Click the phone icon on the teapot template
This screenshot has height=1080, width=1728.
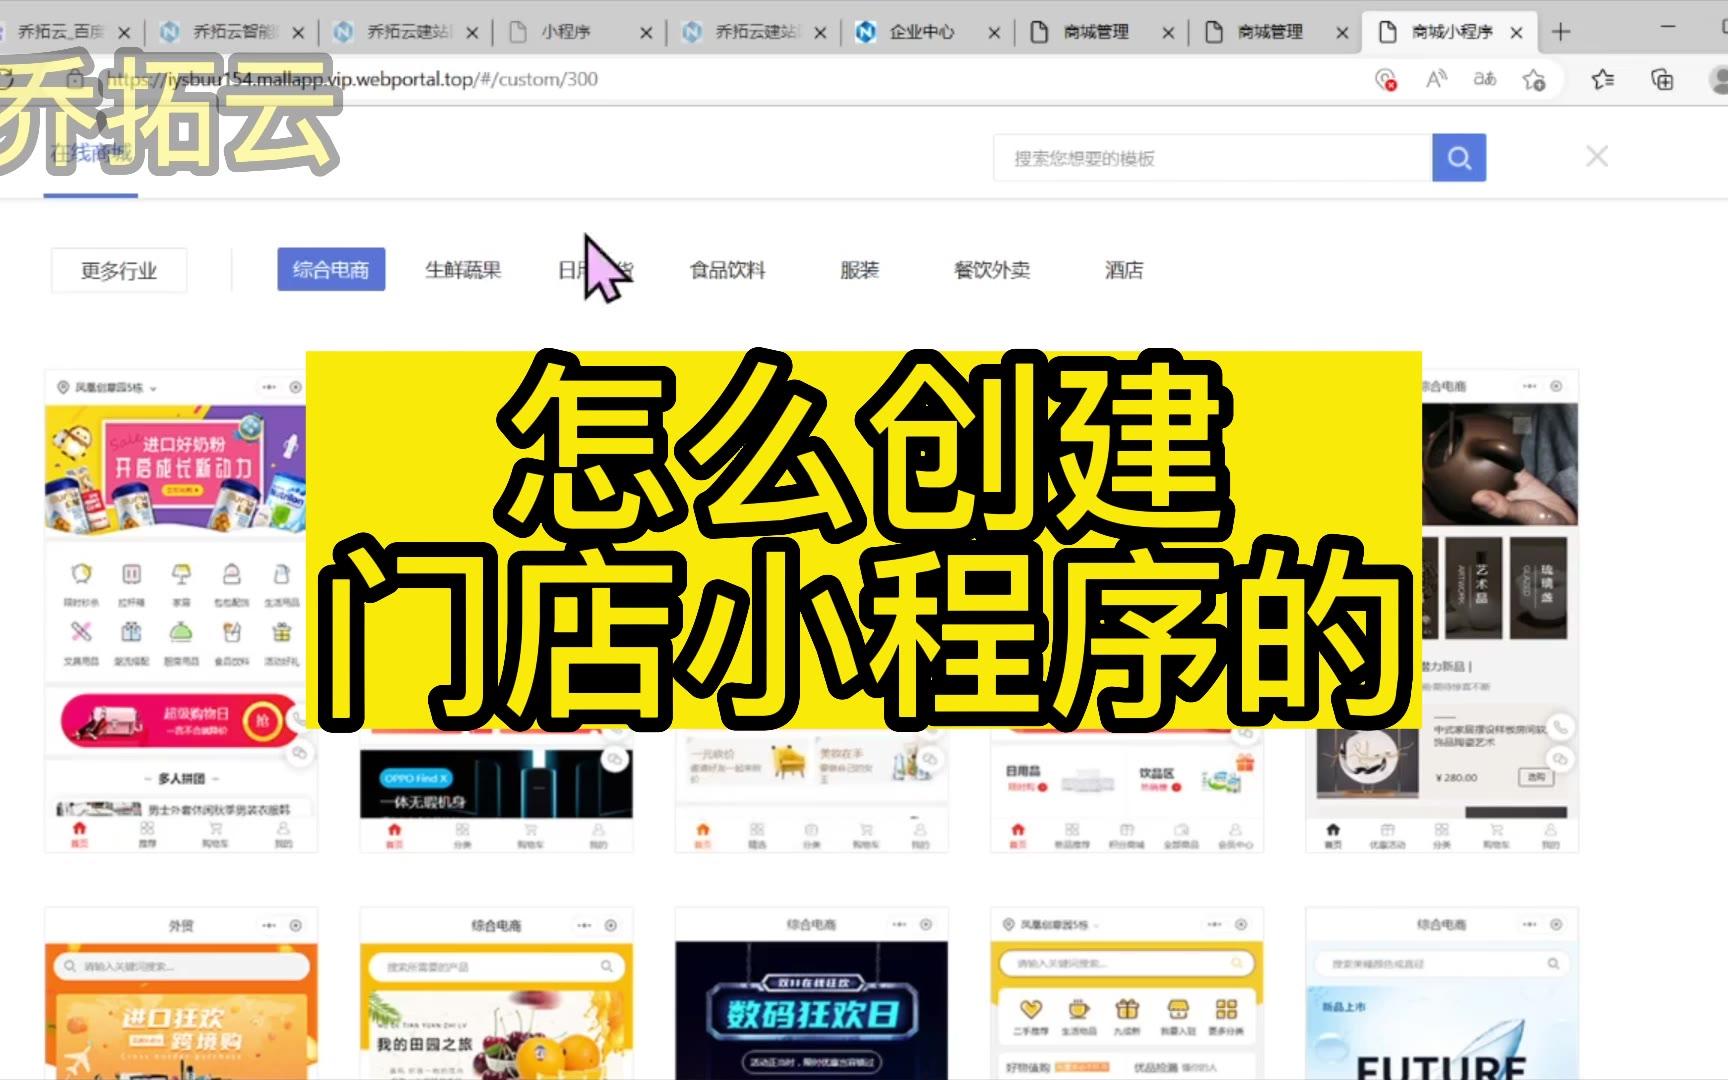tap(1560, 727)
